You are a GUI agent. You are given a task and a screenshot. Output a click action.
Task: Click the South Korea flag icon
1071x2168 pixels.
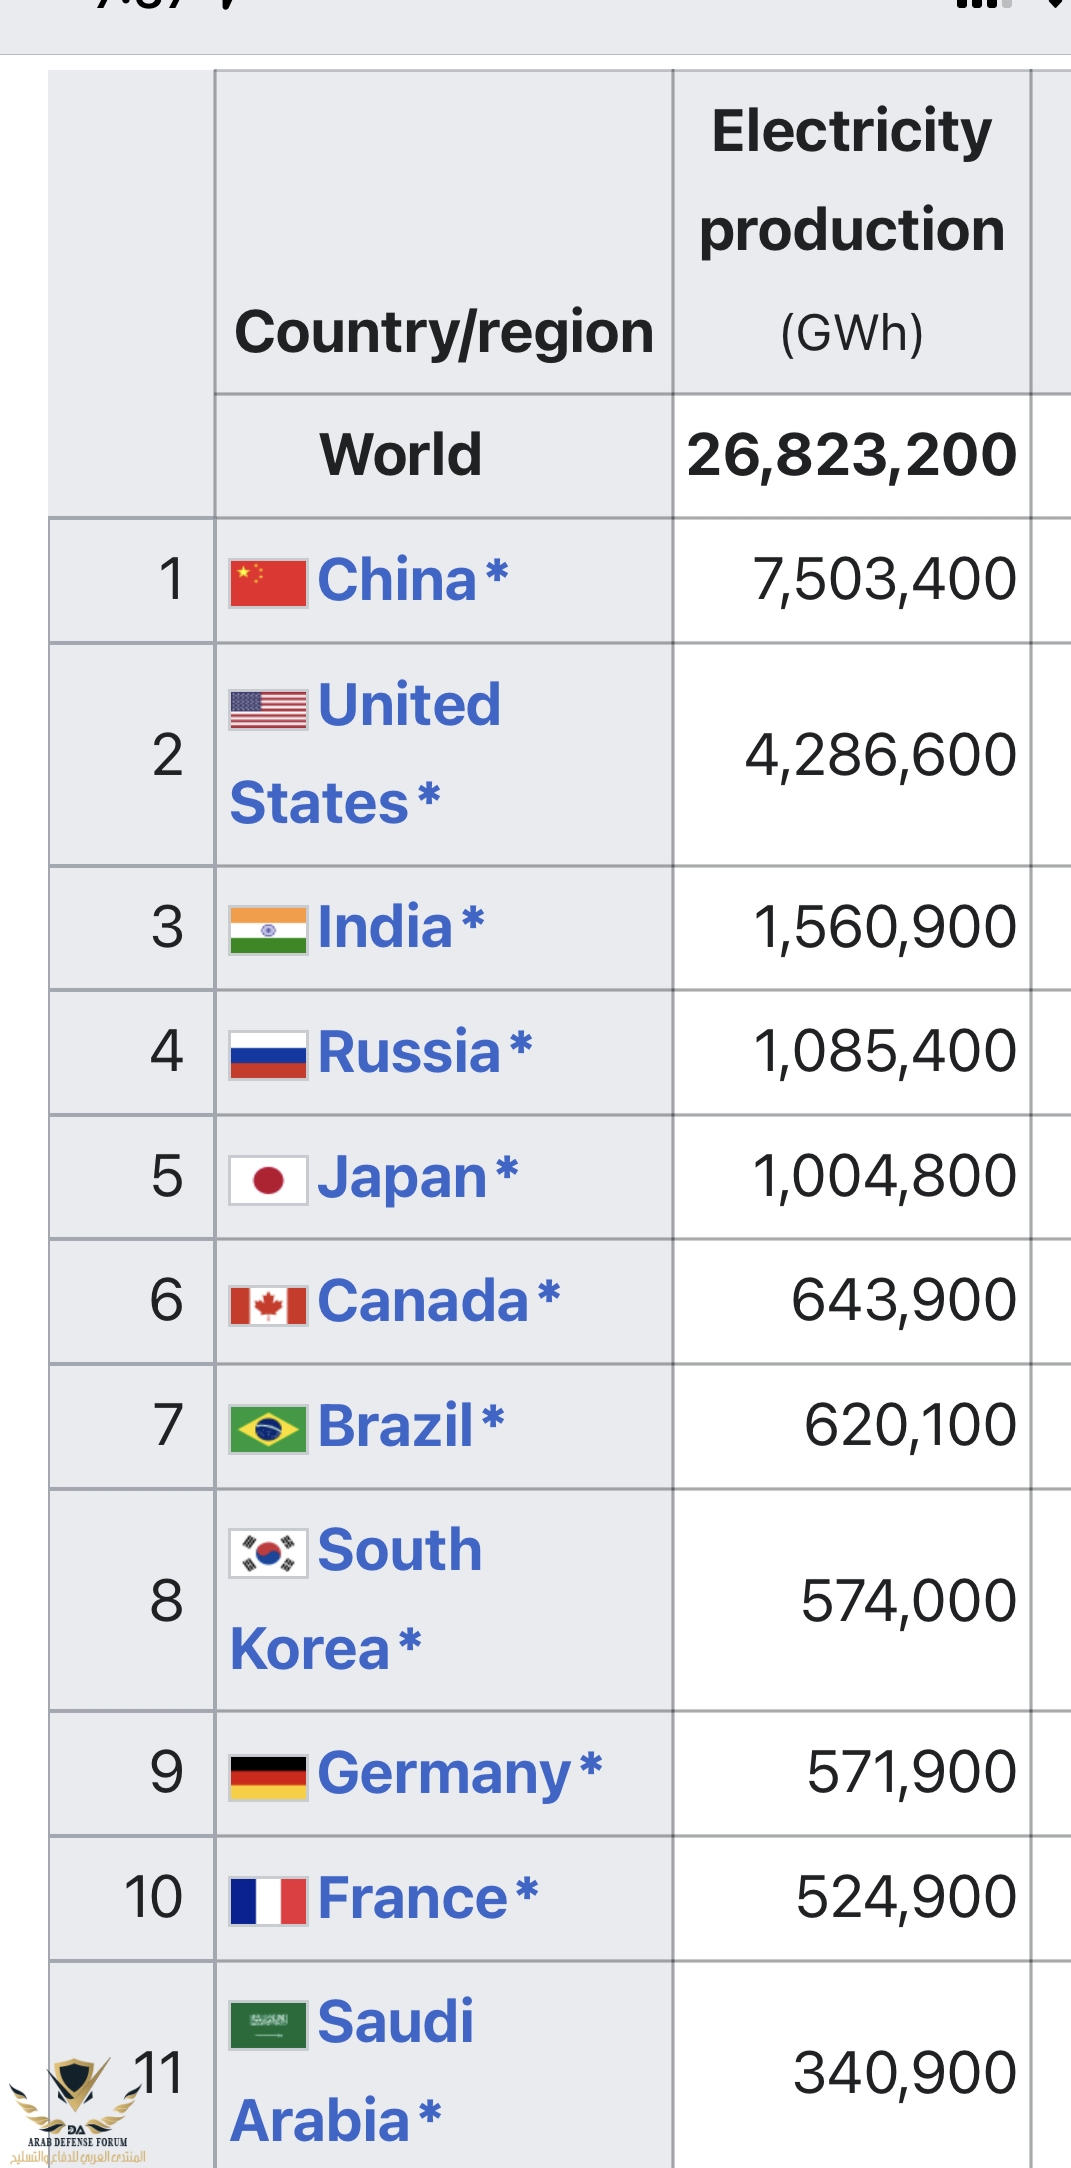pyautogui.click(x=267, y=1553)
